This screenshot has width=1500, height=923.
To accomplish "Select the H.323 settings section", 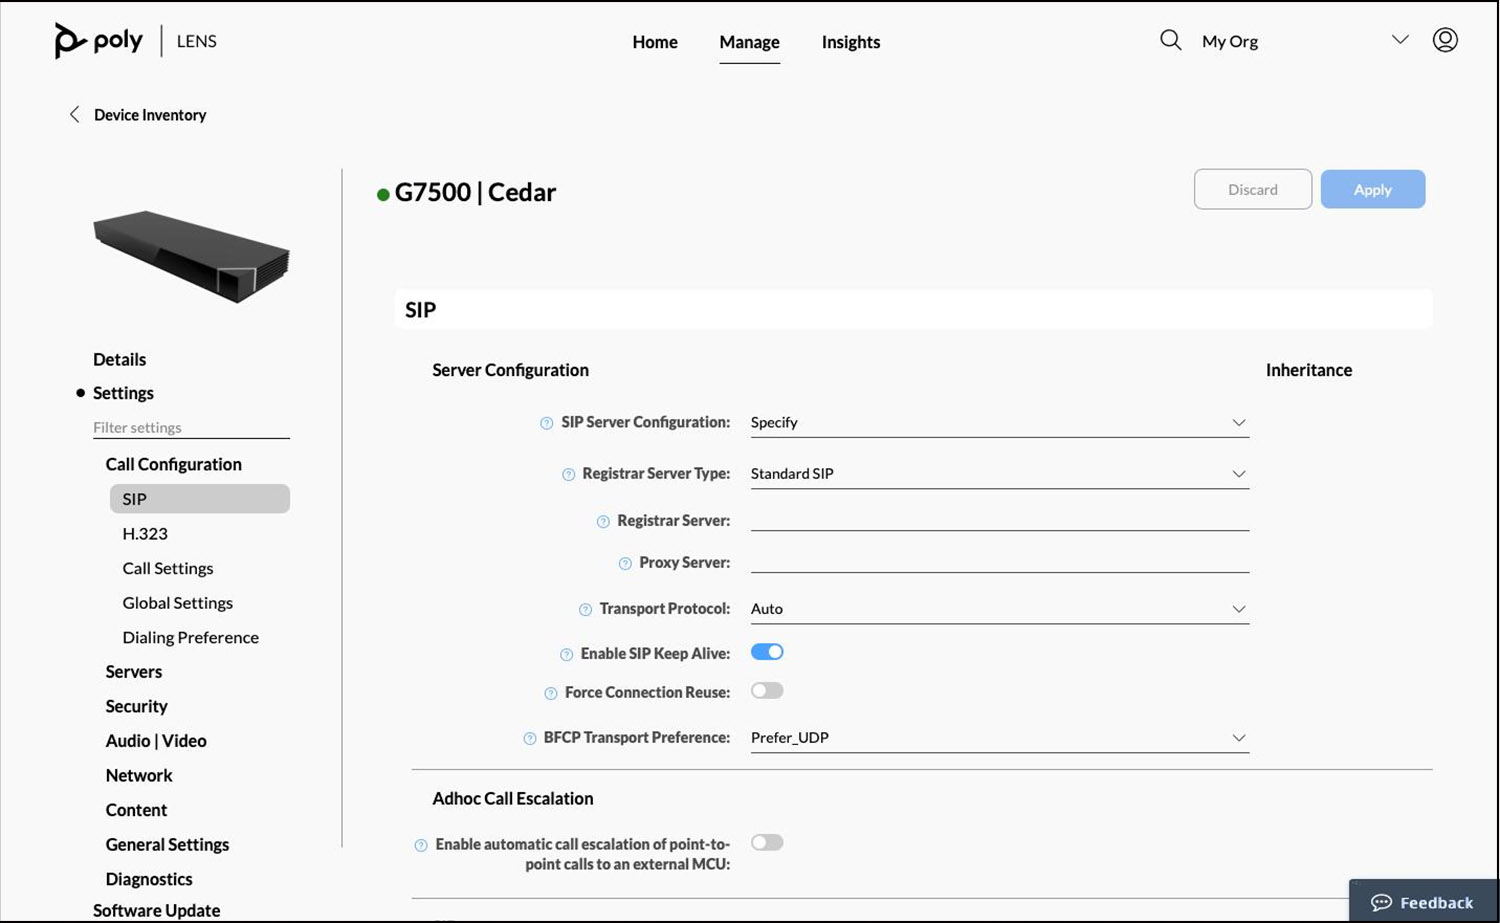I will click(x=145, y=533).
